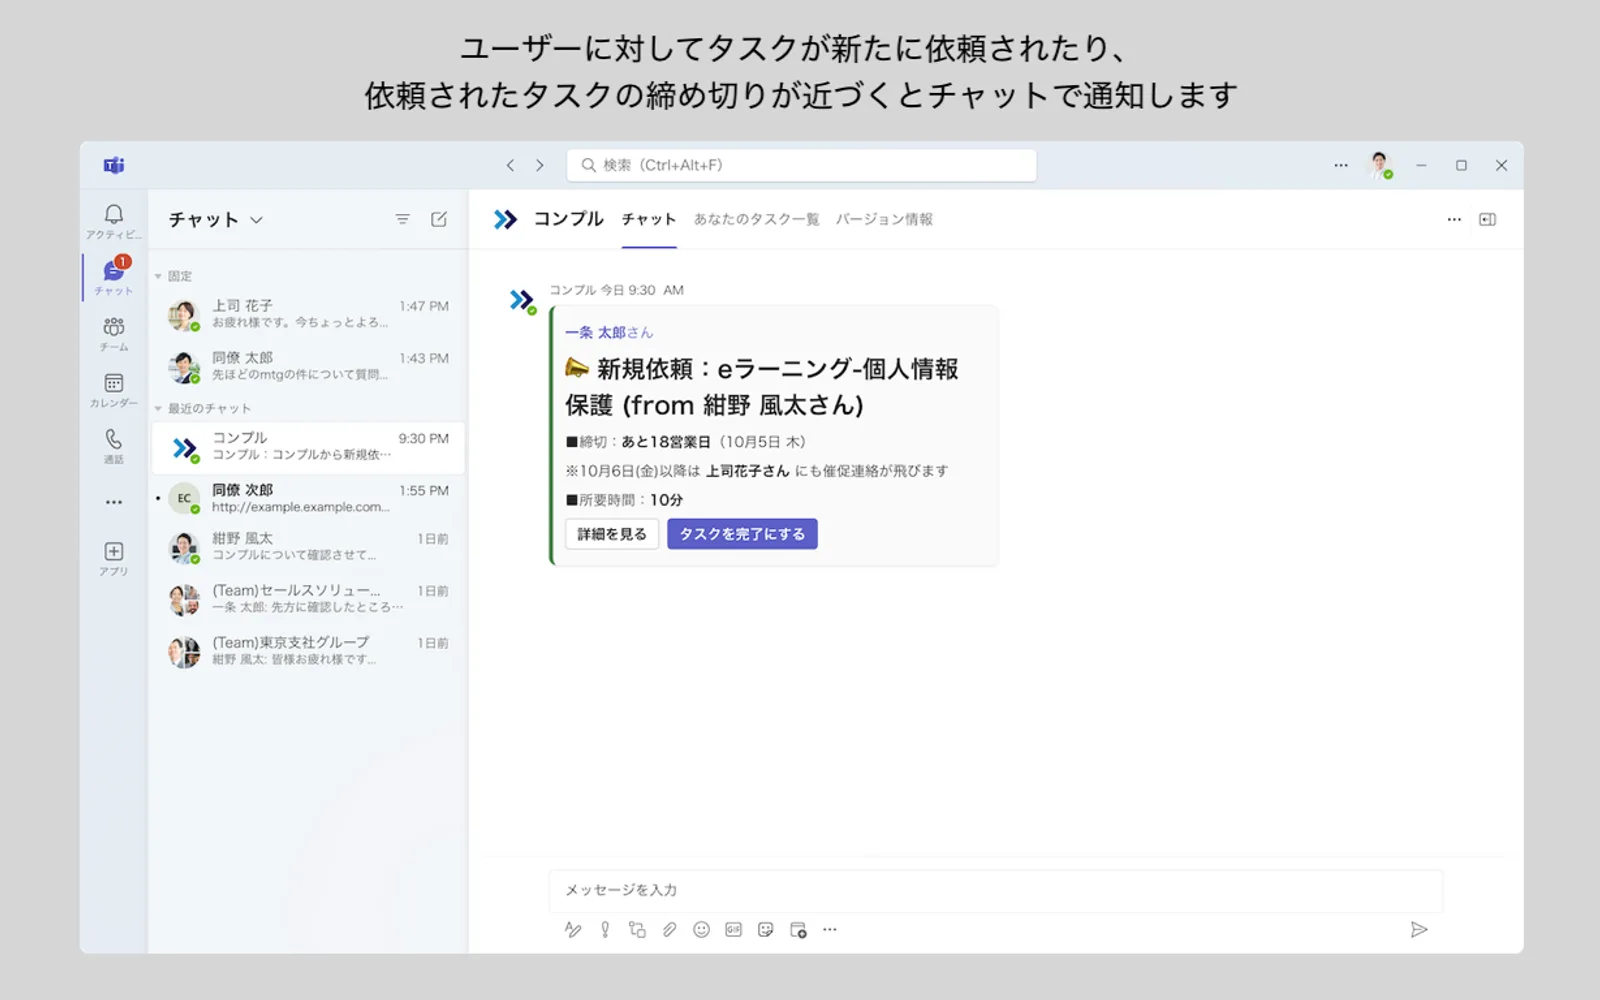The width and height of the screenshot is (1600, 1000).
Task: Open the Apps plus icon in the sidebar
Action: tap(114, 558)
